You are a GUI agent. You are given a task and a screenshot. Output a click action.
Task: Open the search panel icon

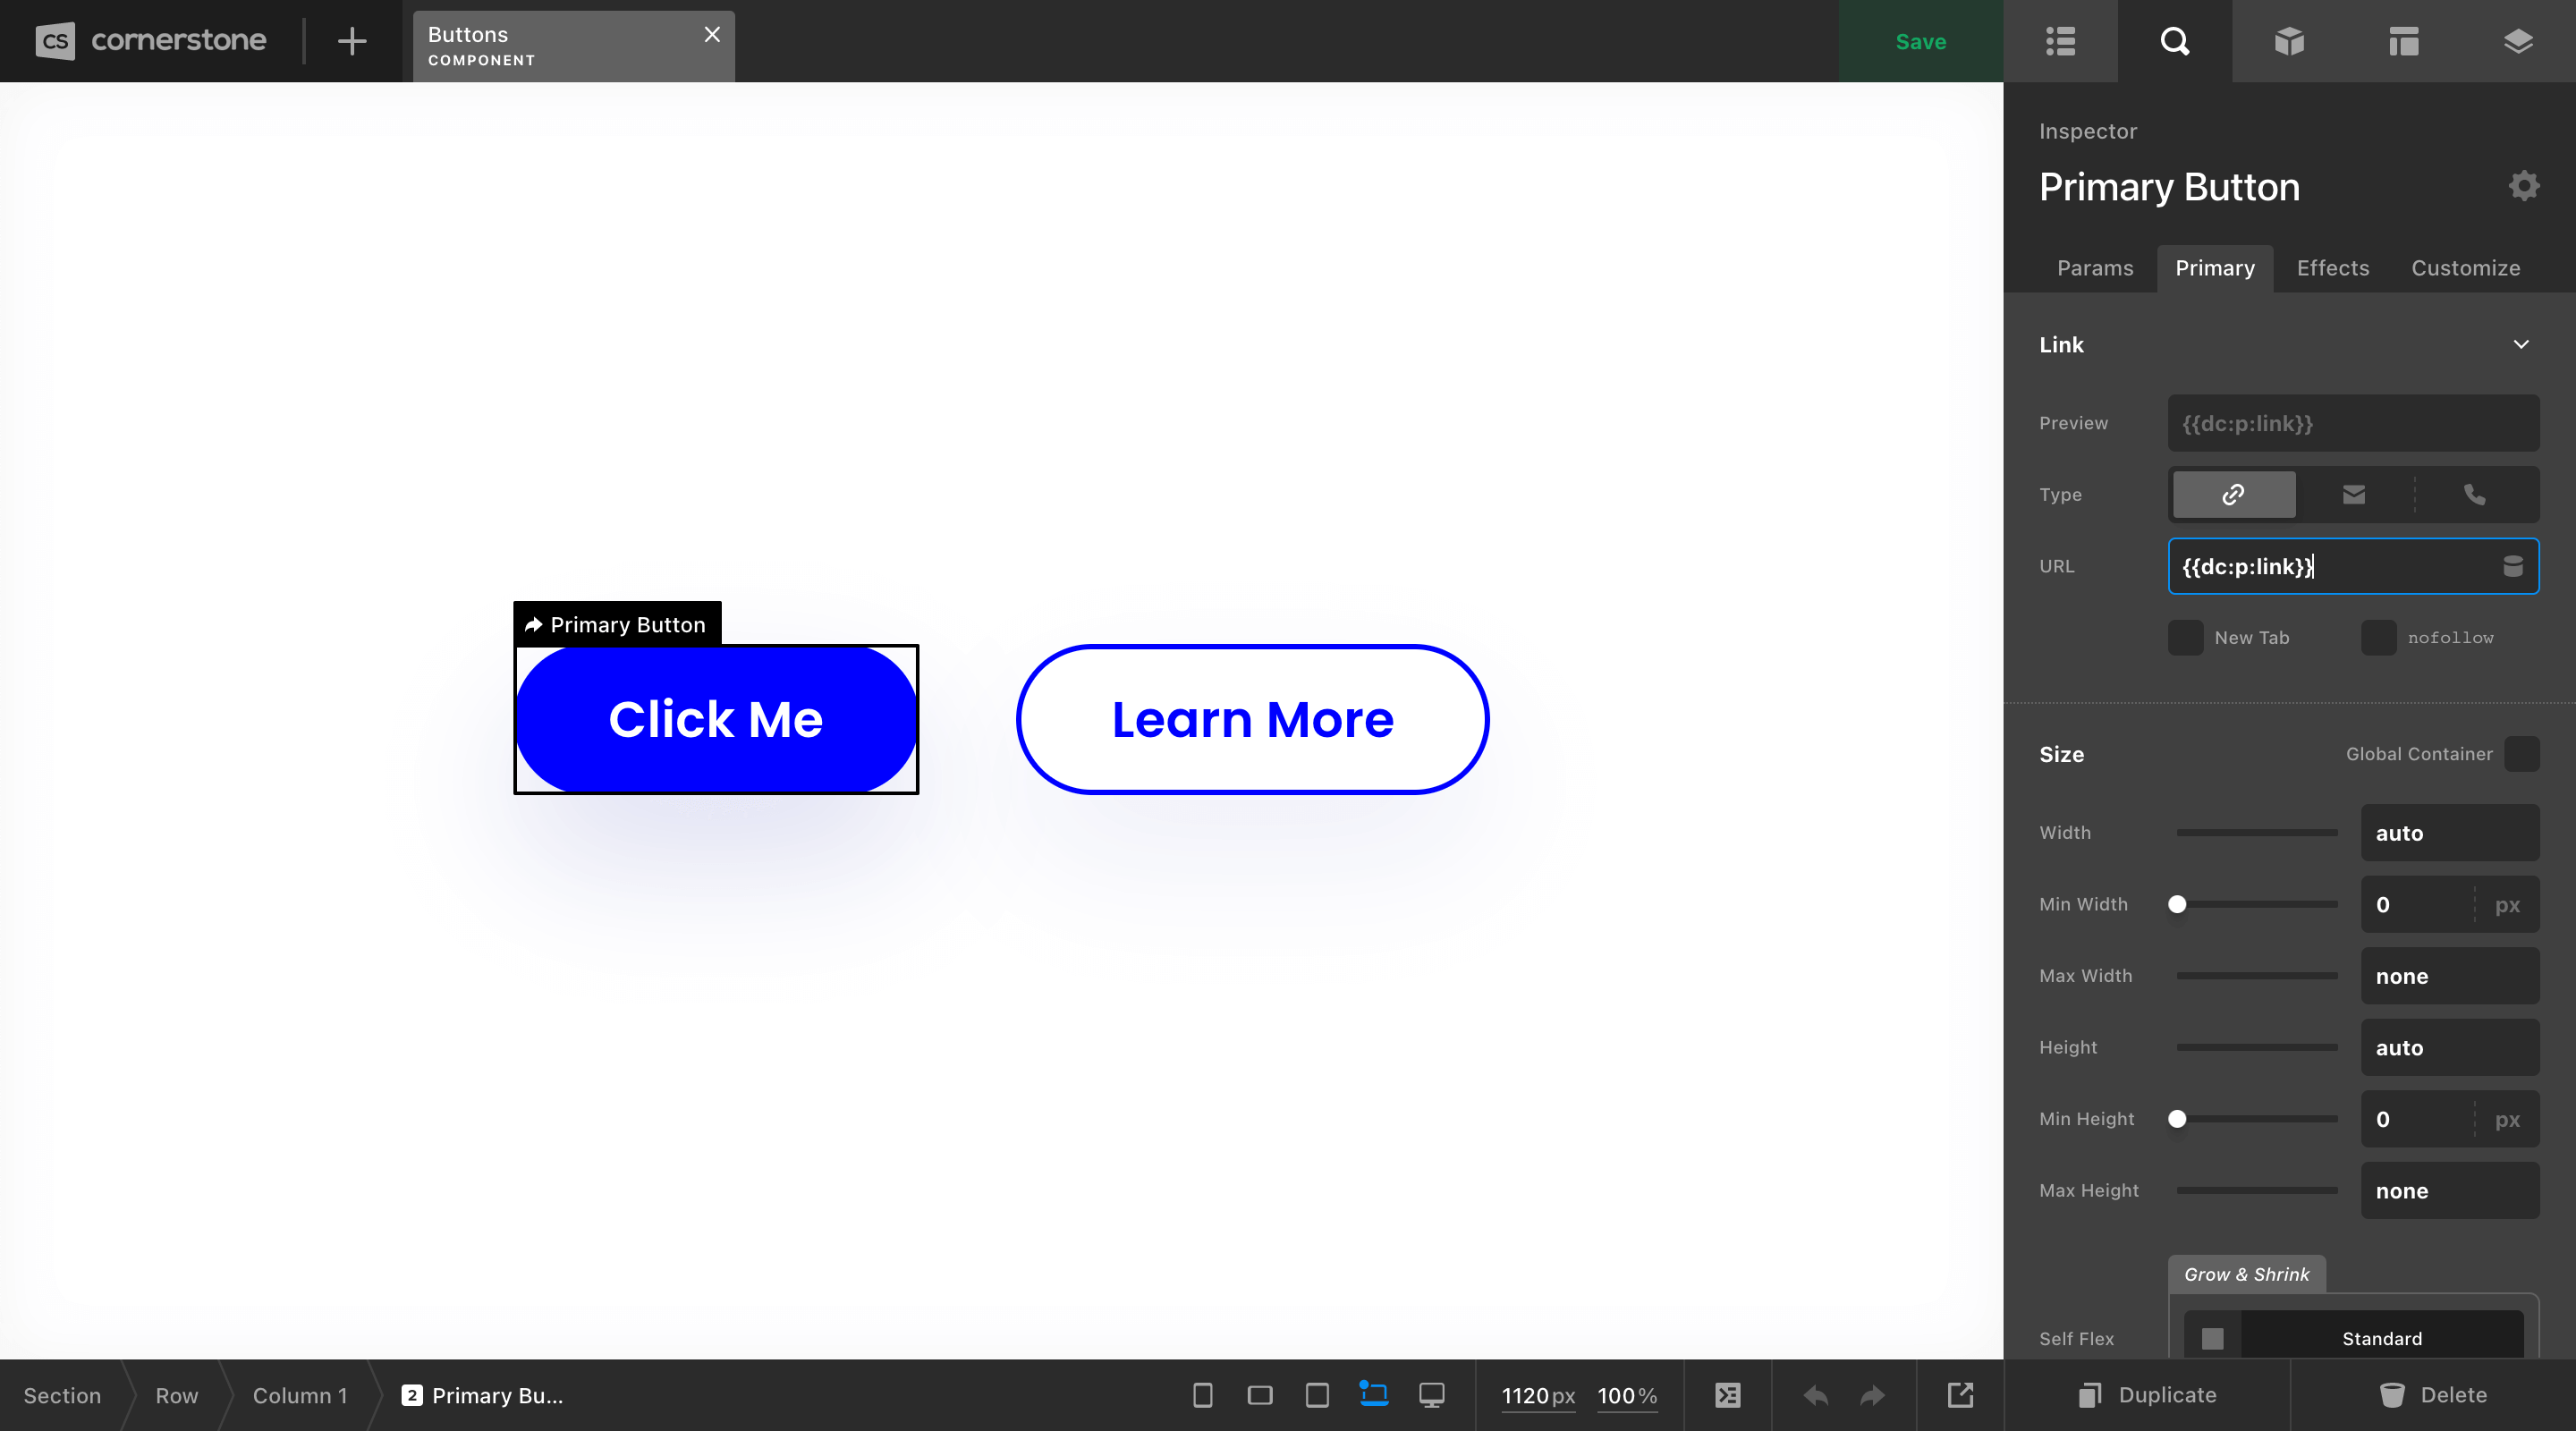[2173, 40]
